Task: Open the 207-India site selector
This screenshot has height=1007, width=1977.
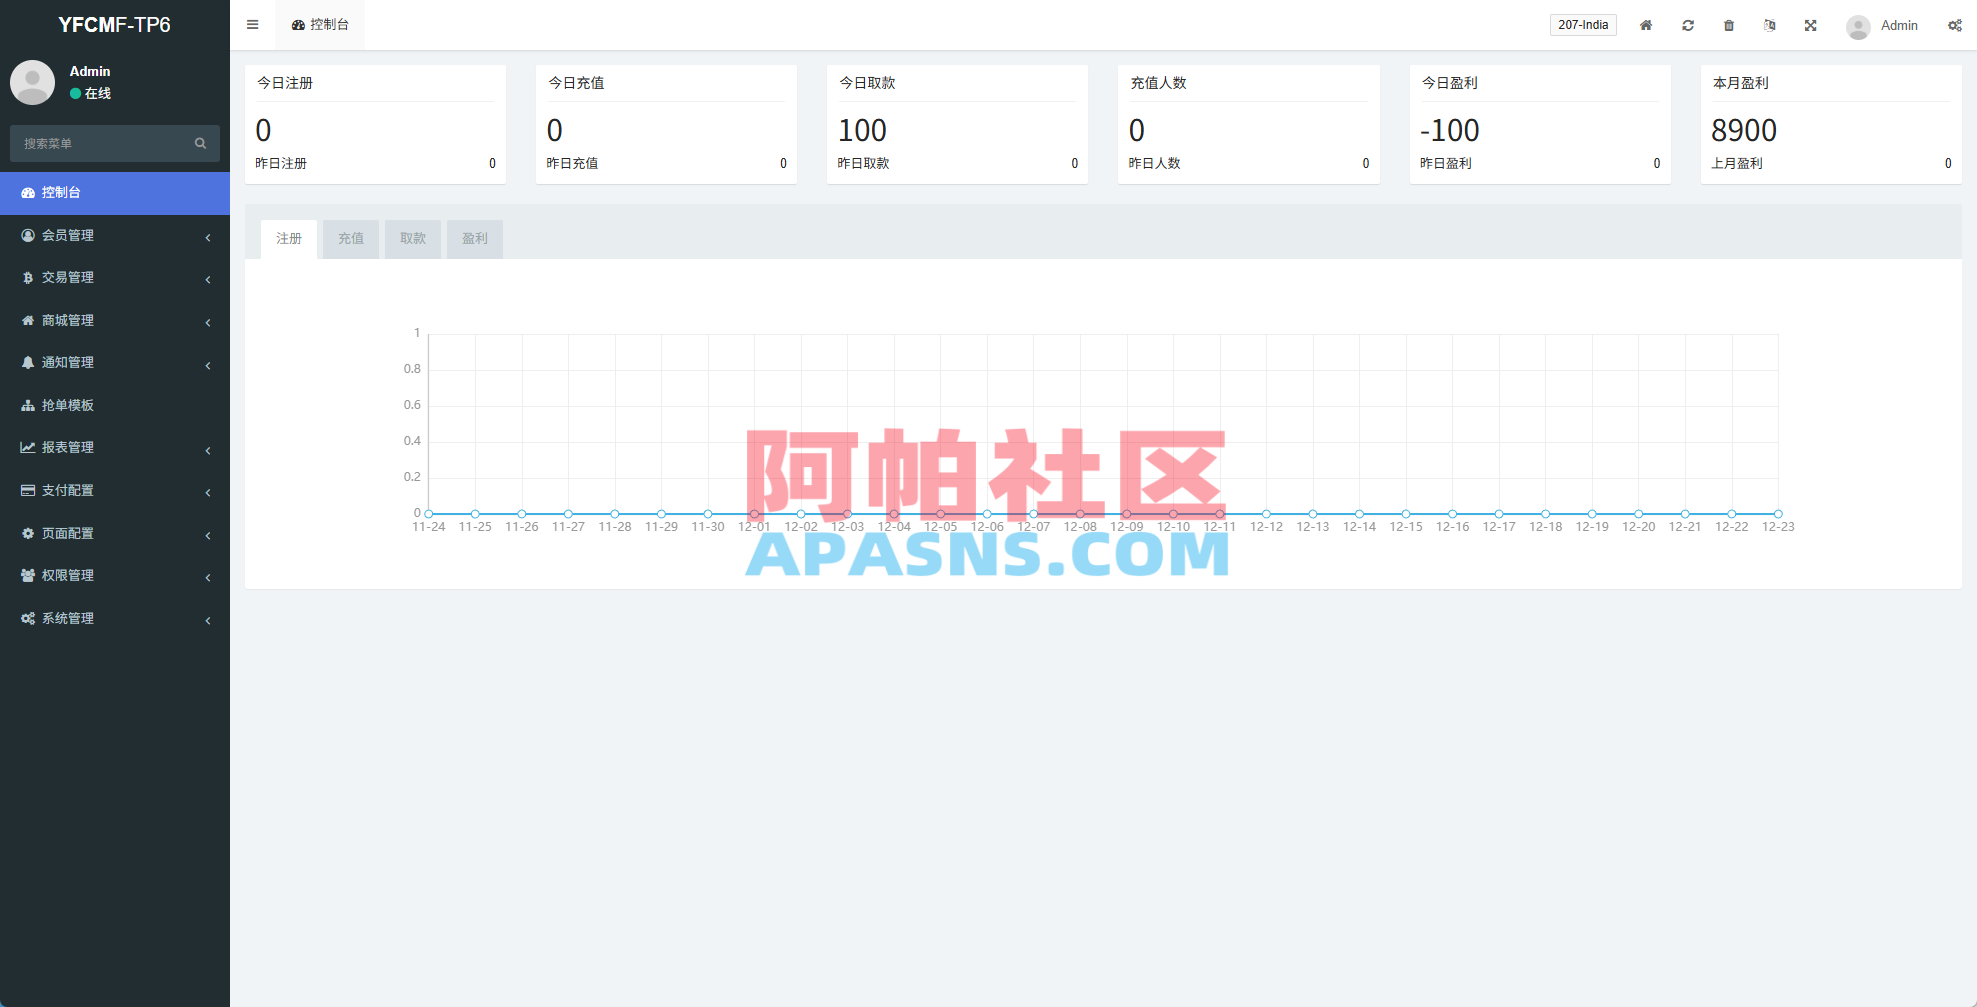Action: coord(1583,25)
